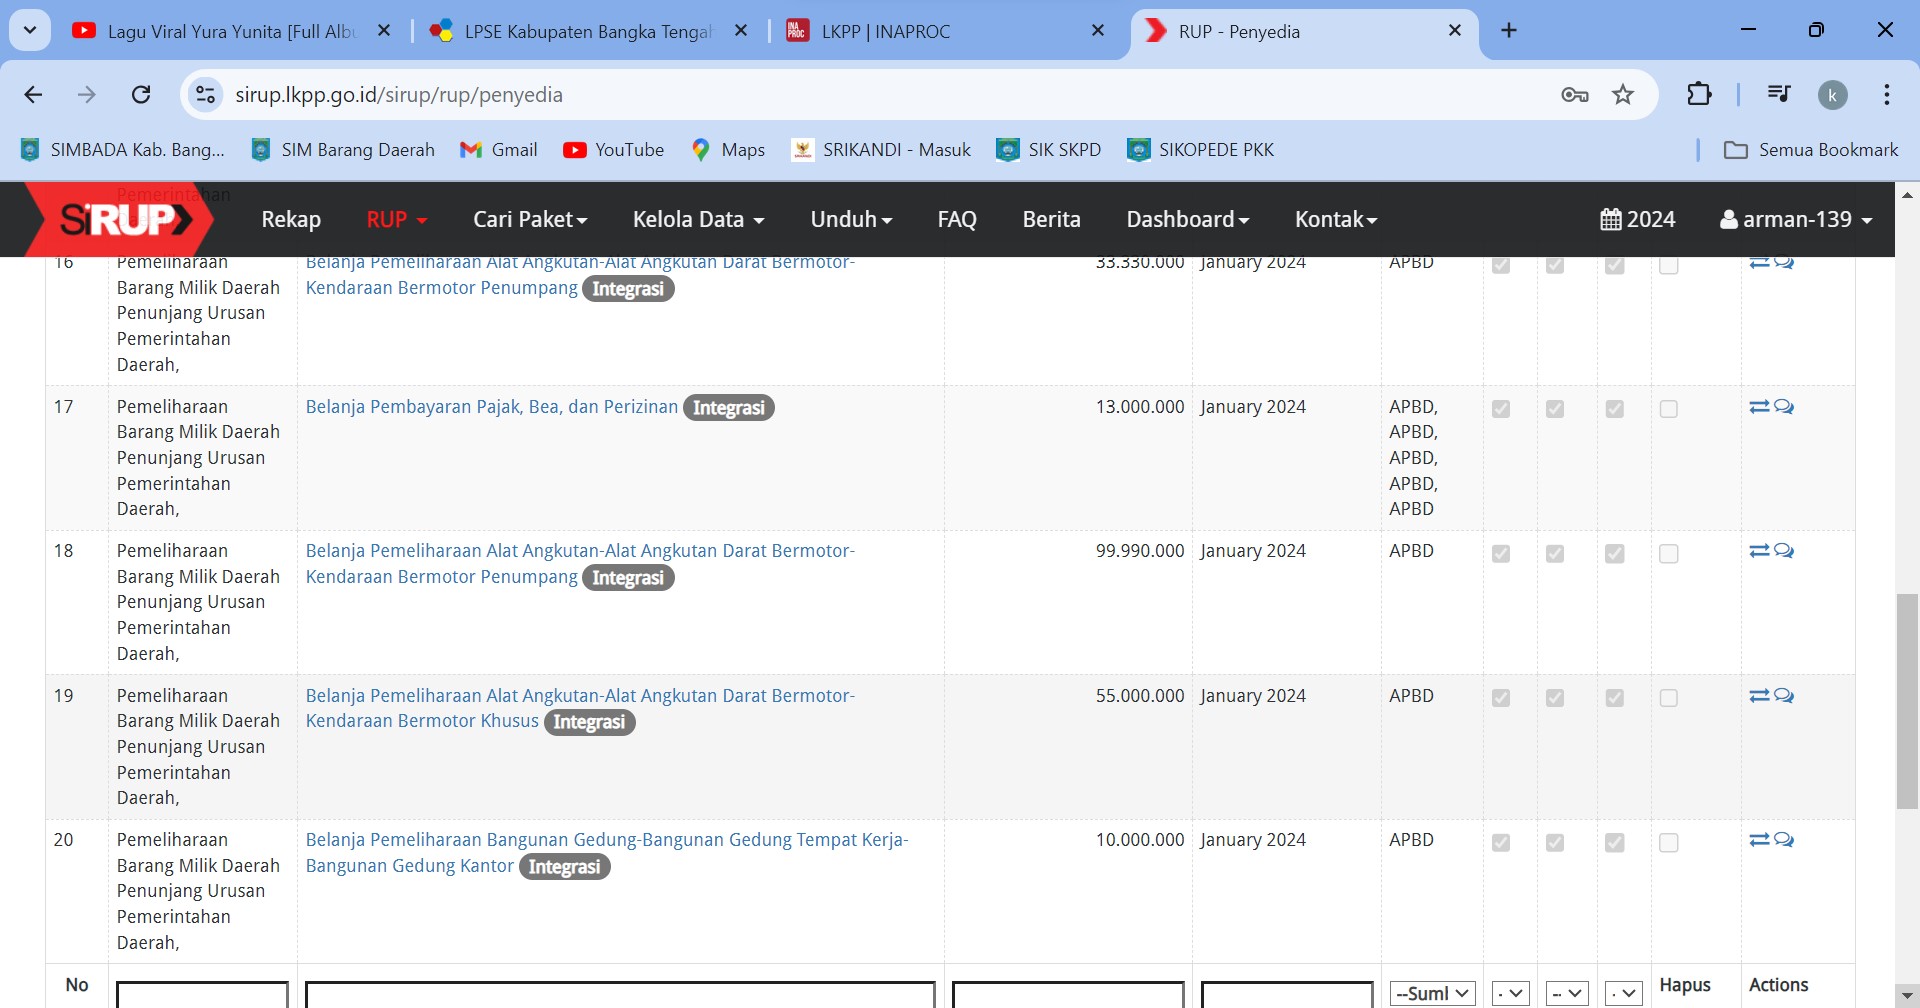Open the arman-139 user dropdown
The image size is (1920, 1008).
click(1796, 219)
